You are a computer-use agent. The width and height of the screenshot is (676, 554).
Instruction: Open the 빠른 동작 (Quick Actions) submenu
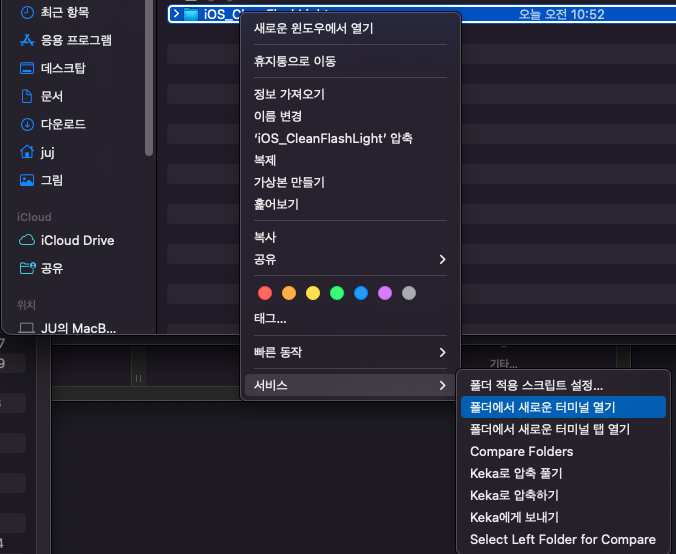click(x=350, y=353)
